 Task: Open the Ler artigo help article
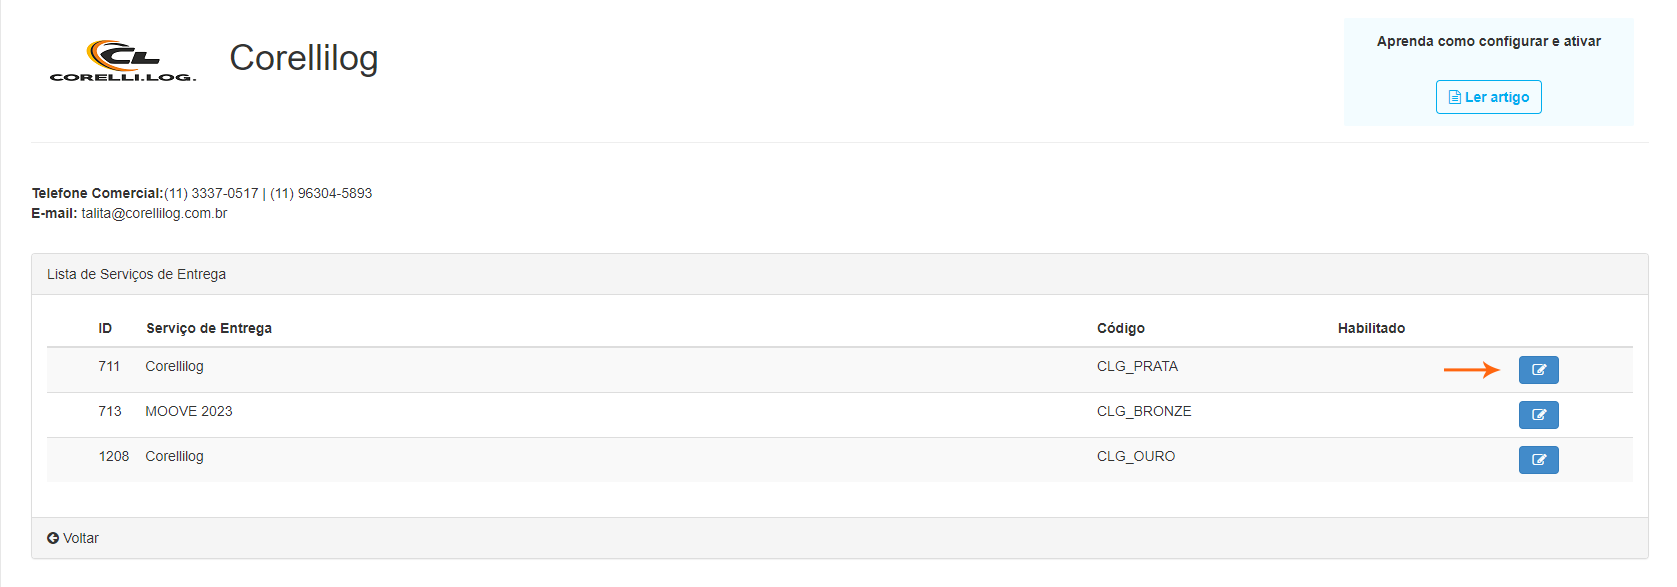pyautogui.click(x=1488, y=97)
